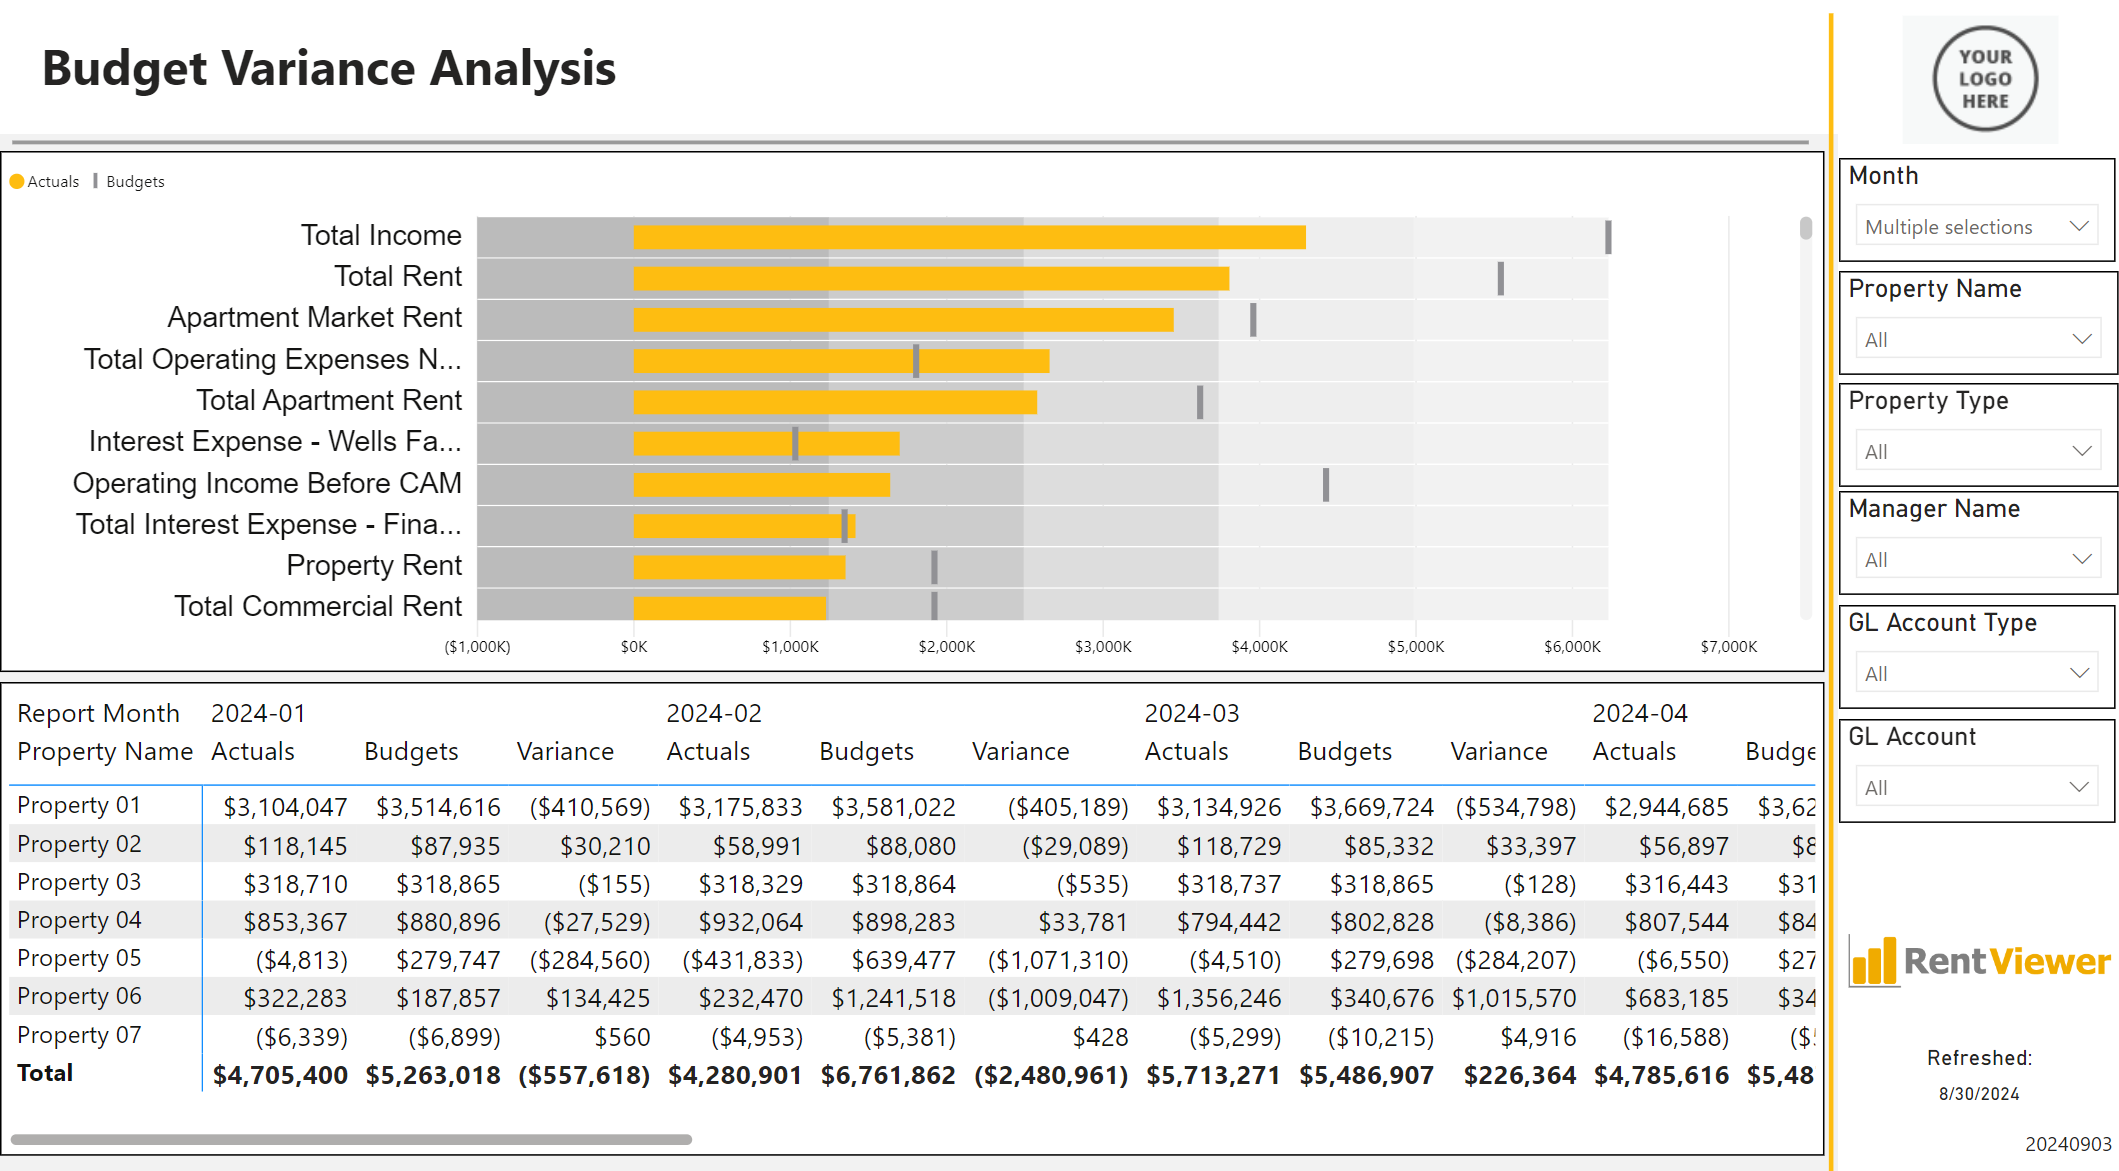Click the 'Your Logo Here' placeholder image

1984,79
